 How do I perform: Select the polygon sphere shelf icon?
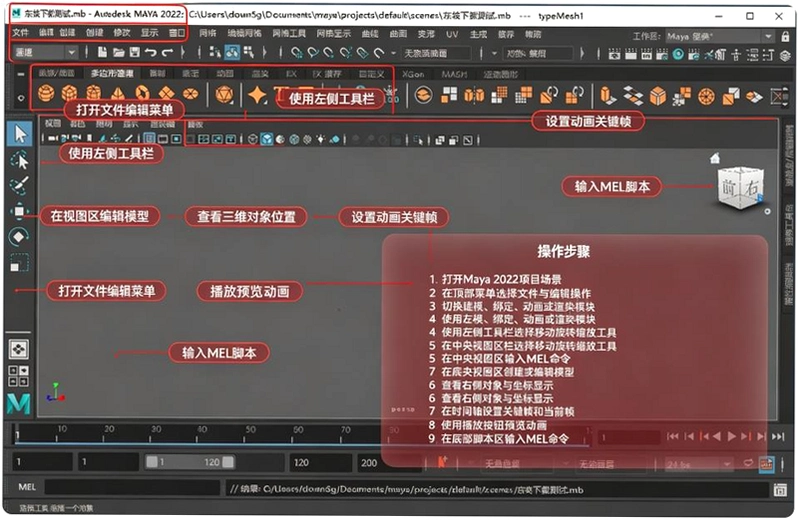46,94
